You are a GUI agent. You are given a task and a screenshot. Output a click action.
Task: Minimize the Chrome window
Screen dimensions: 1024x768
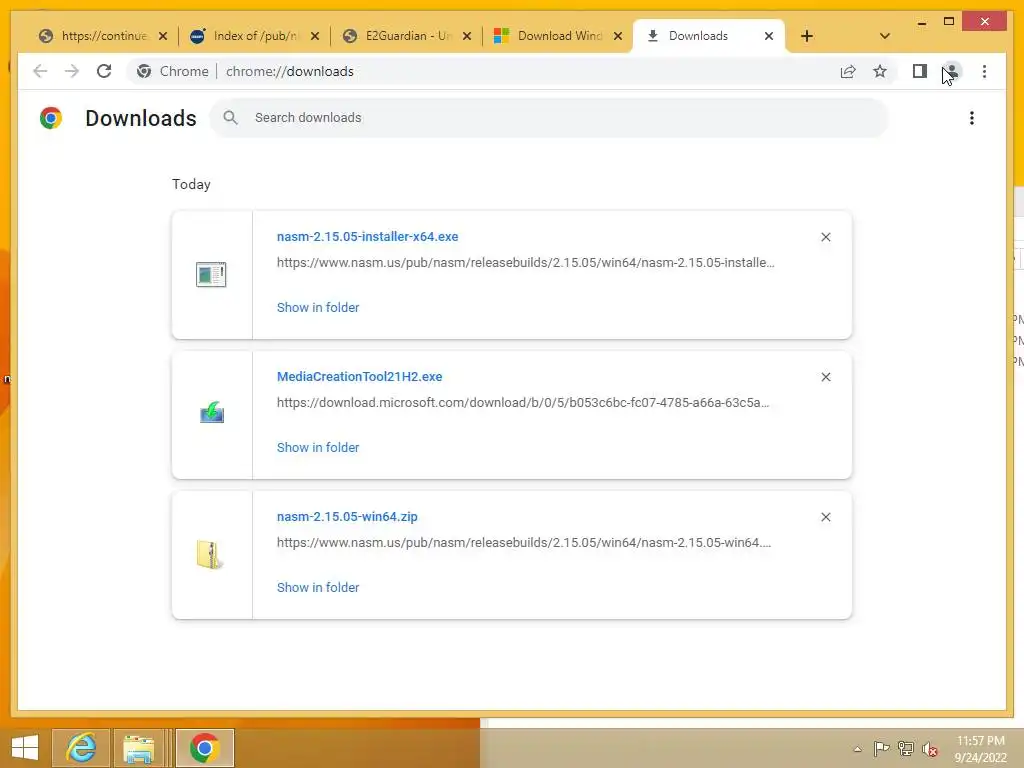coord(921,22)
